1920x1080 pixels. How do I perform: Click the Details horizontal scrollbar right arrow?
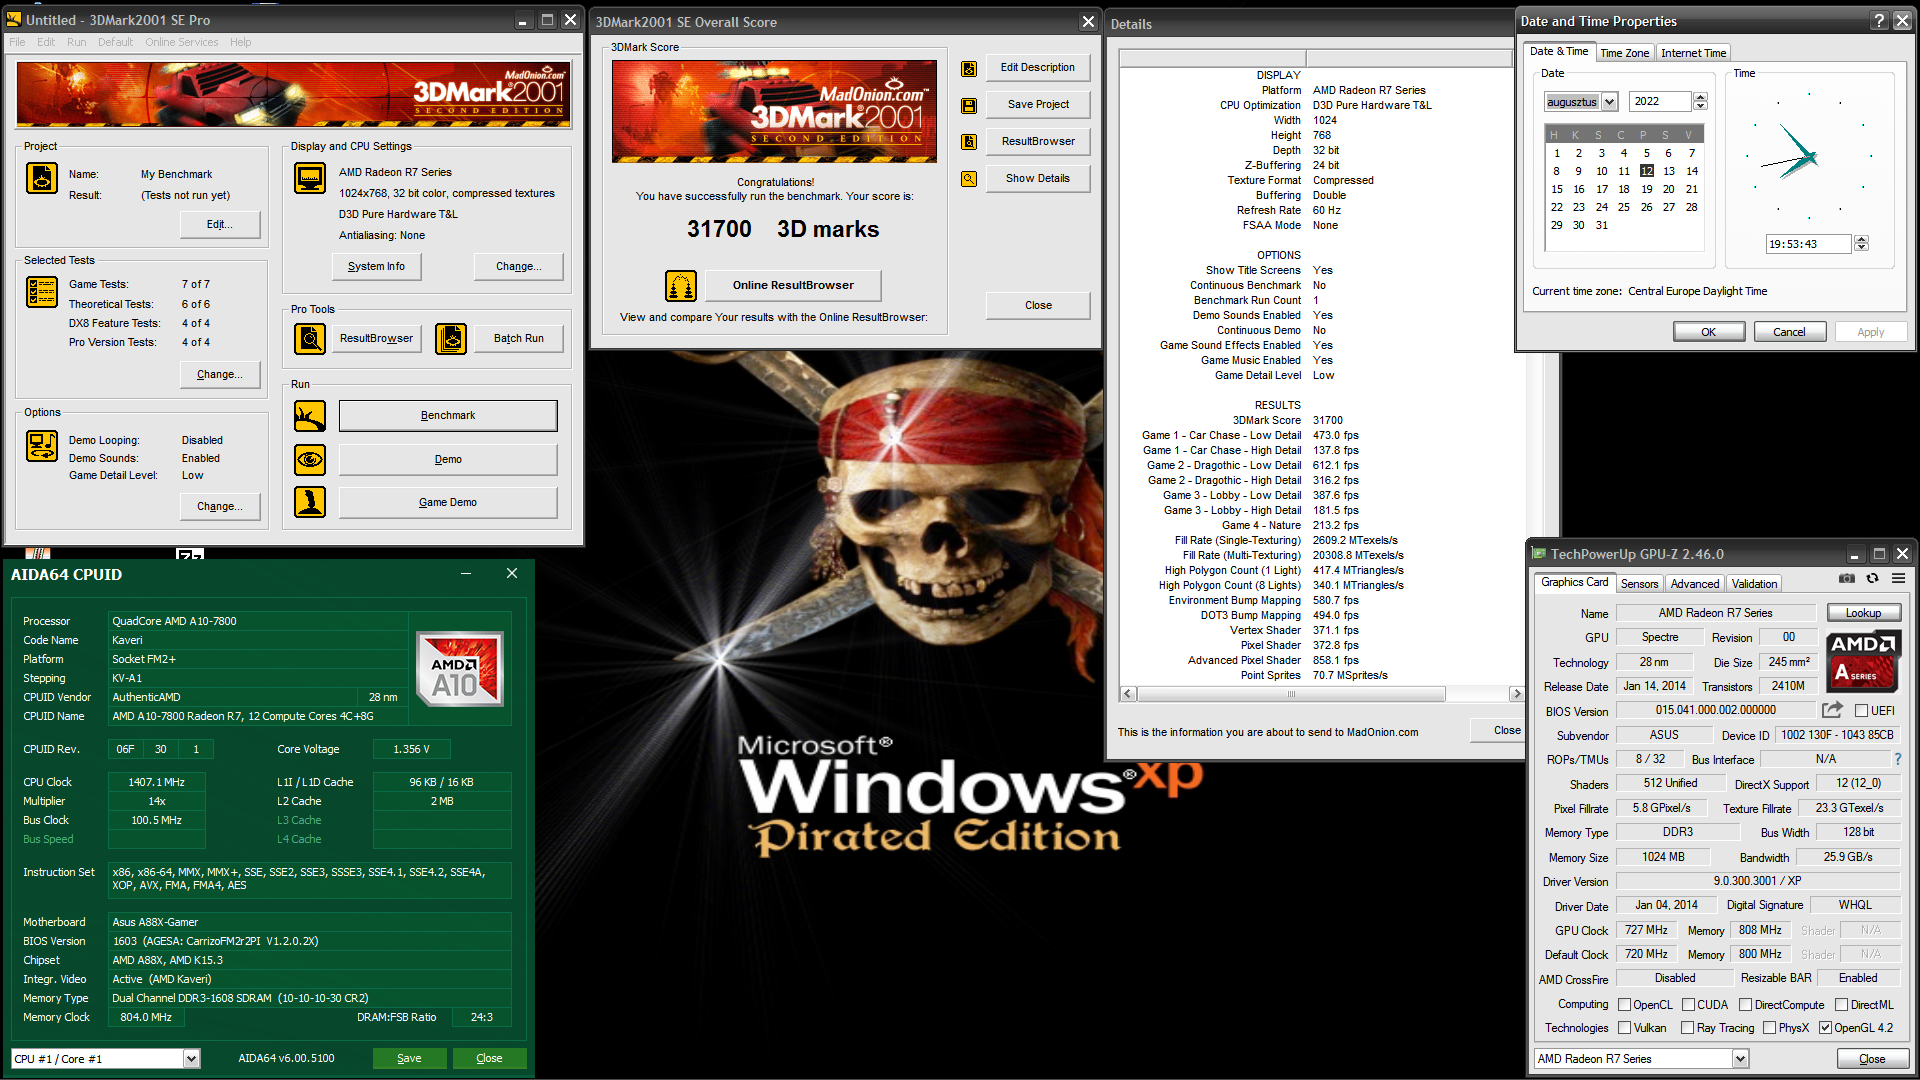[x=1516, y=694]
